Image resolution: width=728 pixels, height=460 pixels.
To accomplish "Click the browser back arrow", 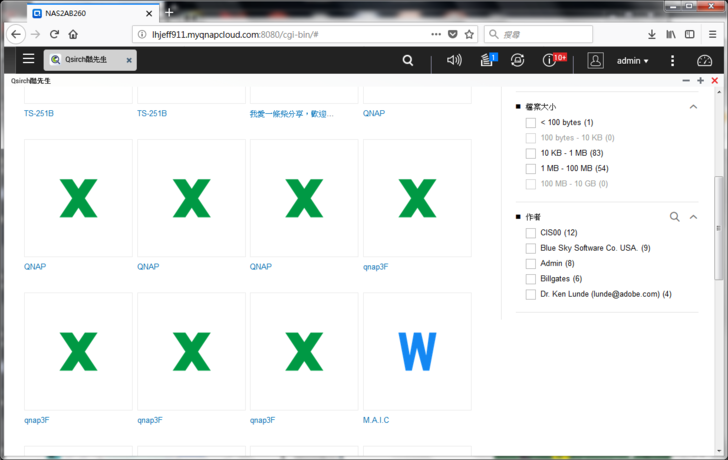I will click(x=16, y=34).
